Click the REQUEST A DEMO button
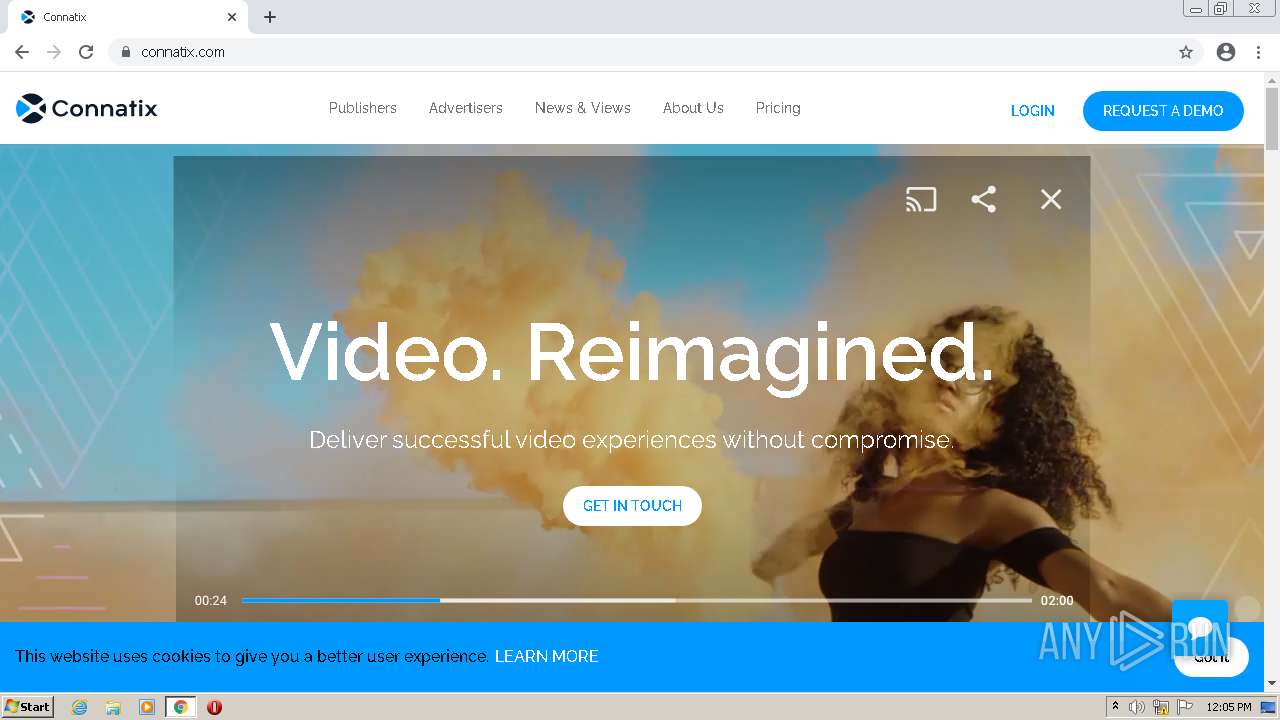 click(x=1163, y=111)
